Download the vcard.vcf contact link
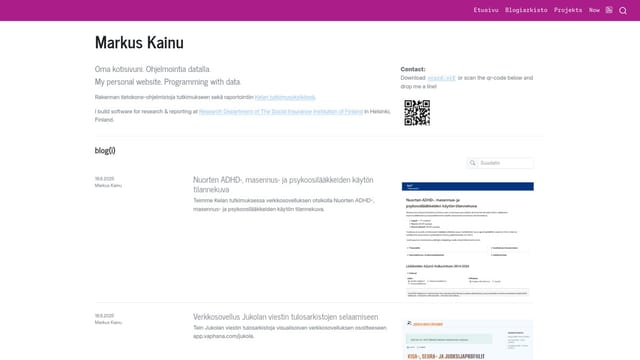 pos(441,78)
